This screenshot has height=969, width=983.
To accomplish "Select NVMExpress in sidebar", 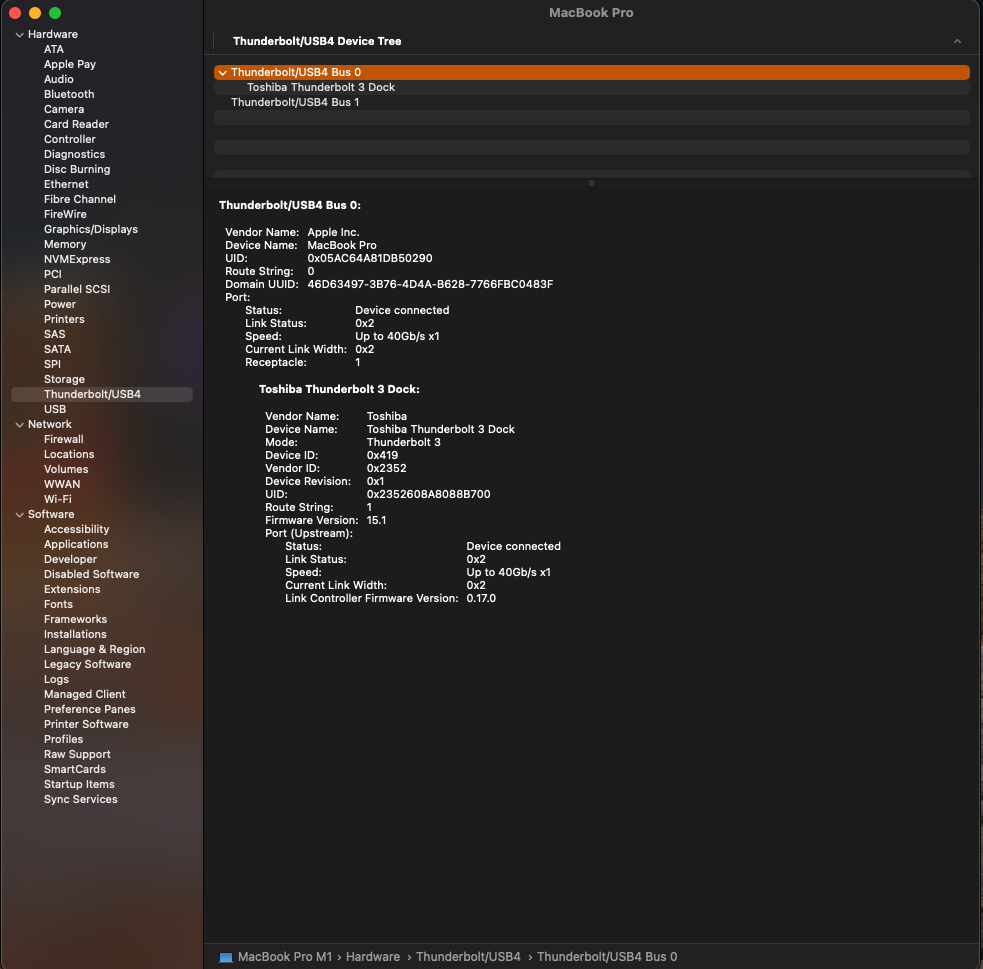I will [77, 259].
